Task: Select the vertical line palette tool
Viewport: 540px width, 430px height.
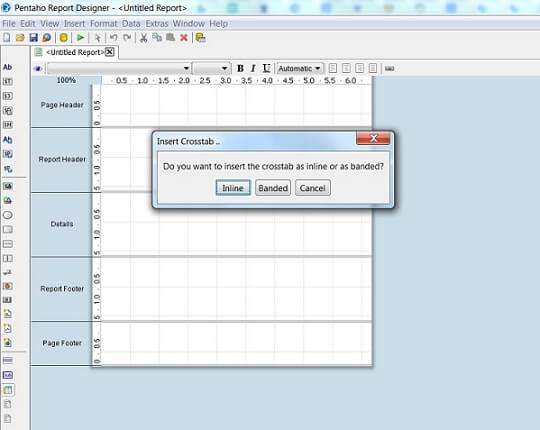Action: click(8, 258)
